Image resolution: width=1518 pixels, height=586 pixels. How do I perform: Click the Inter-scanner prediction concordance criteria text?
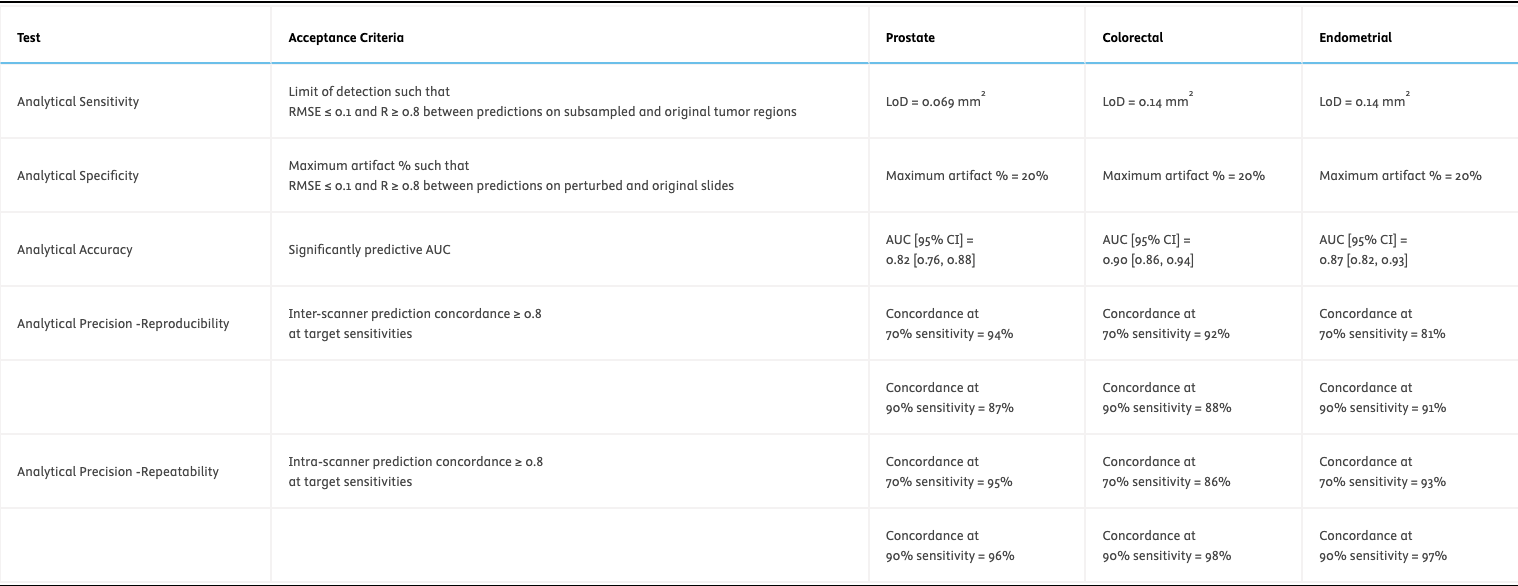(x=415, y=324)
